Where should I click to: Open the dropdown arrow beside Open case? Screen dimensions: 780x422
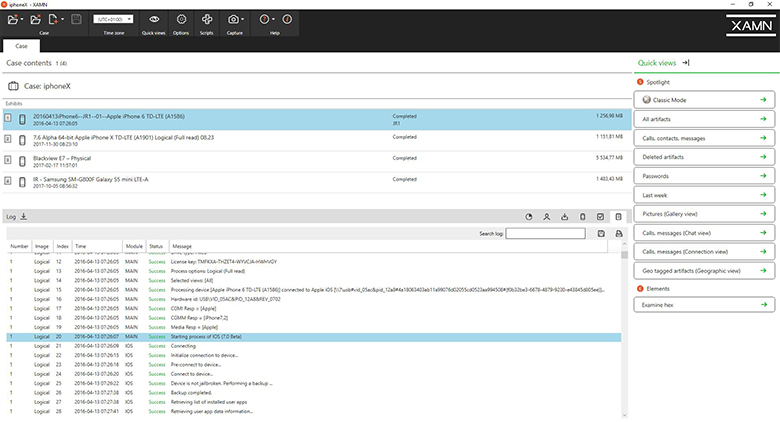point(22,19)
